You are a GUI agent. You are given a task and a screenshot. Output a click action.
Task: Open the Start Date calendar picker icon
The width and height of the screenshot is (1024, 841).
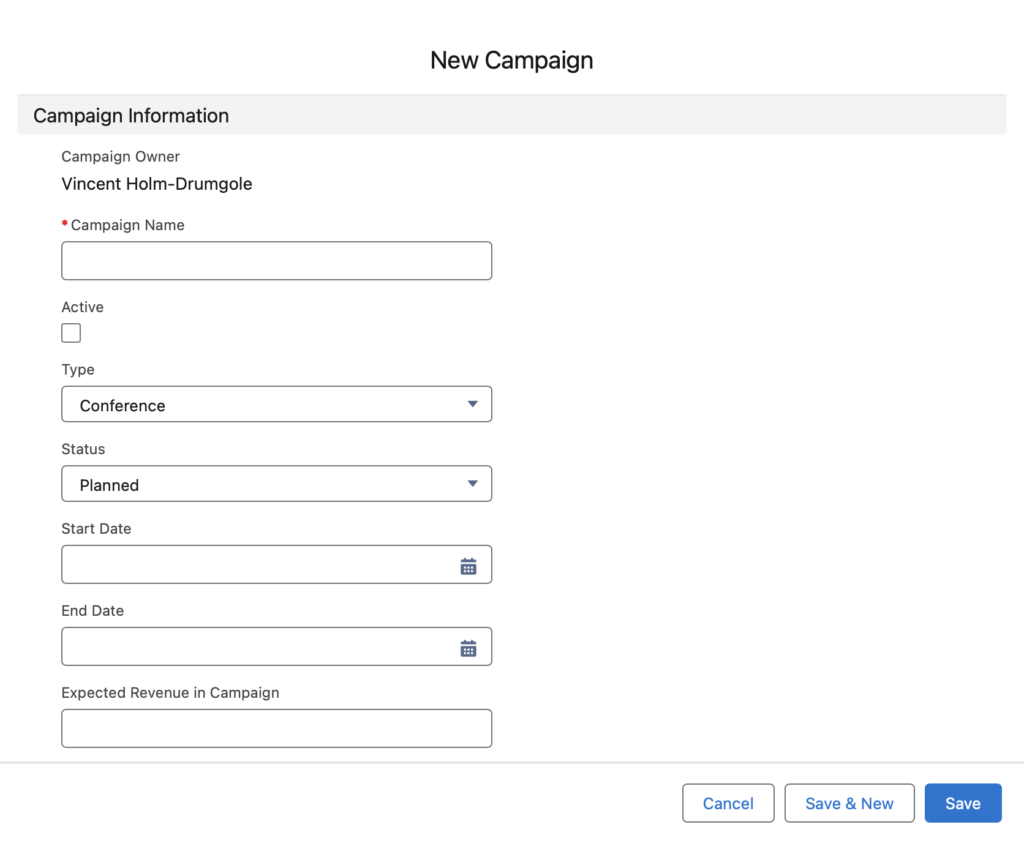pos(468,566)
